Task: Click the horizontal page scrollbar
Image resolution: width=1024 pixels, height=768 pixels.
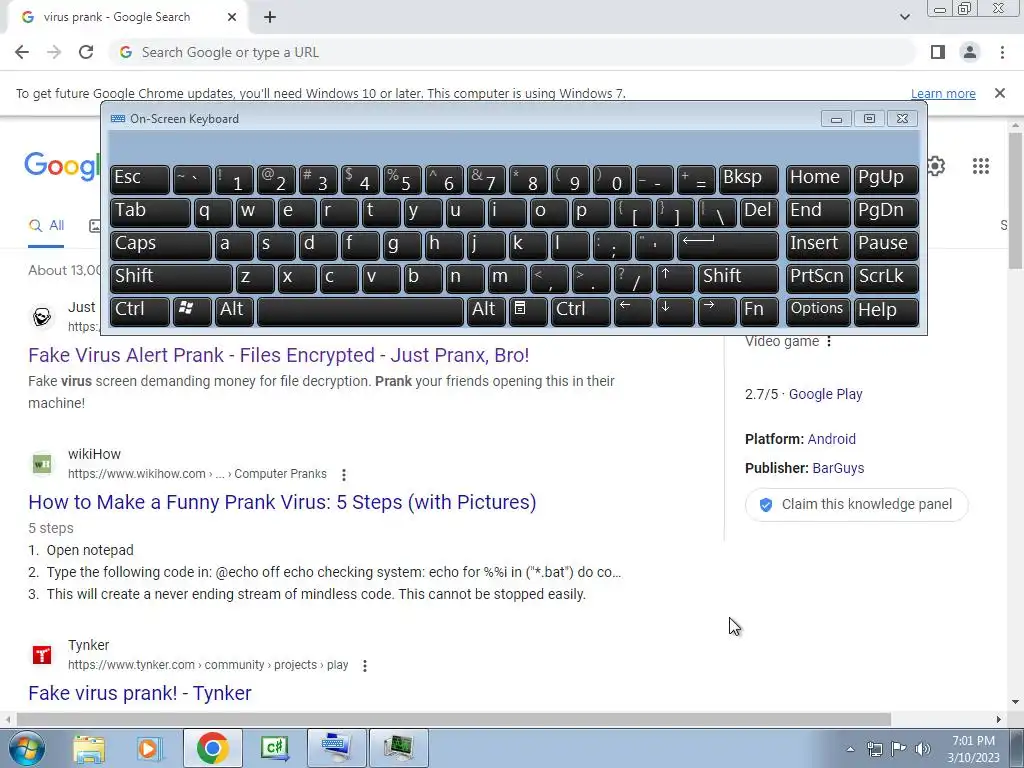Action: (453, 719)
